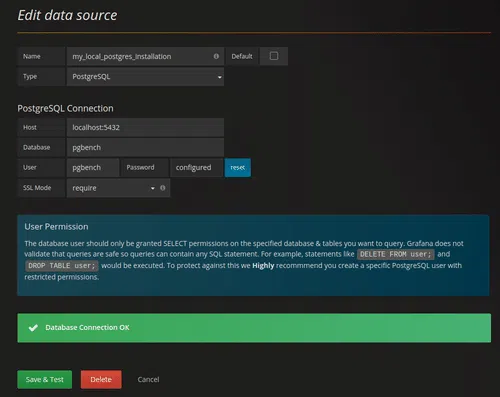Screen dimensions: 500x397
Task: Click the User pgbench input
Action: (x=93, y=168)
